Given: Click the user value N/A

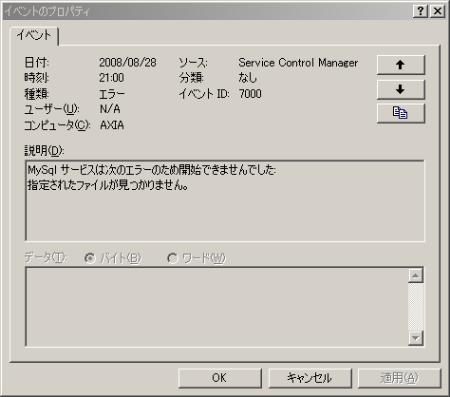Looking at the screenshot, I should [110, 109].
